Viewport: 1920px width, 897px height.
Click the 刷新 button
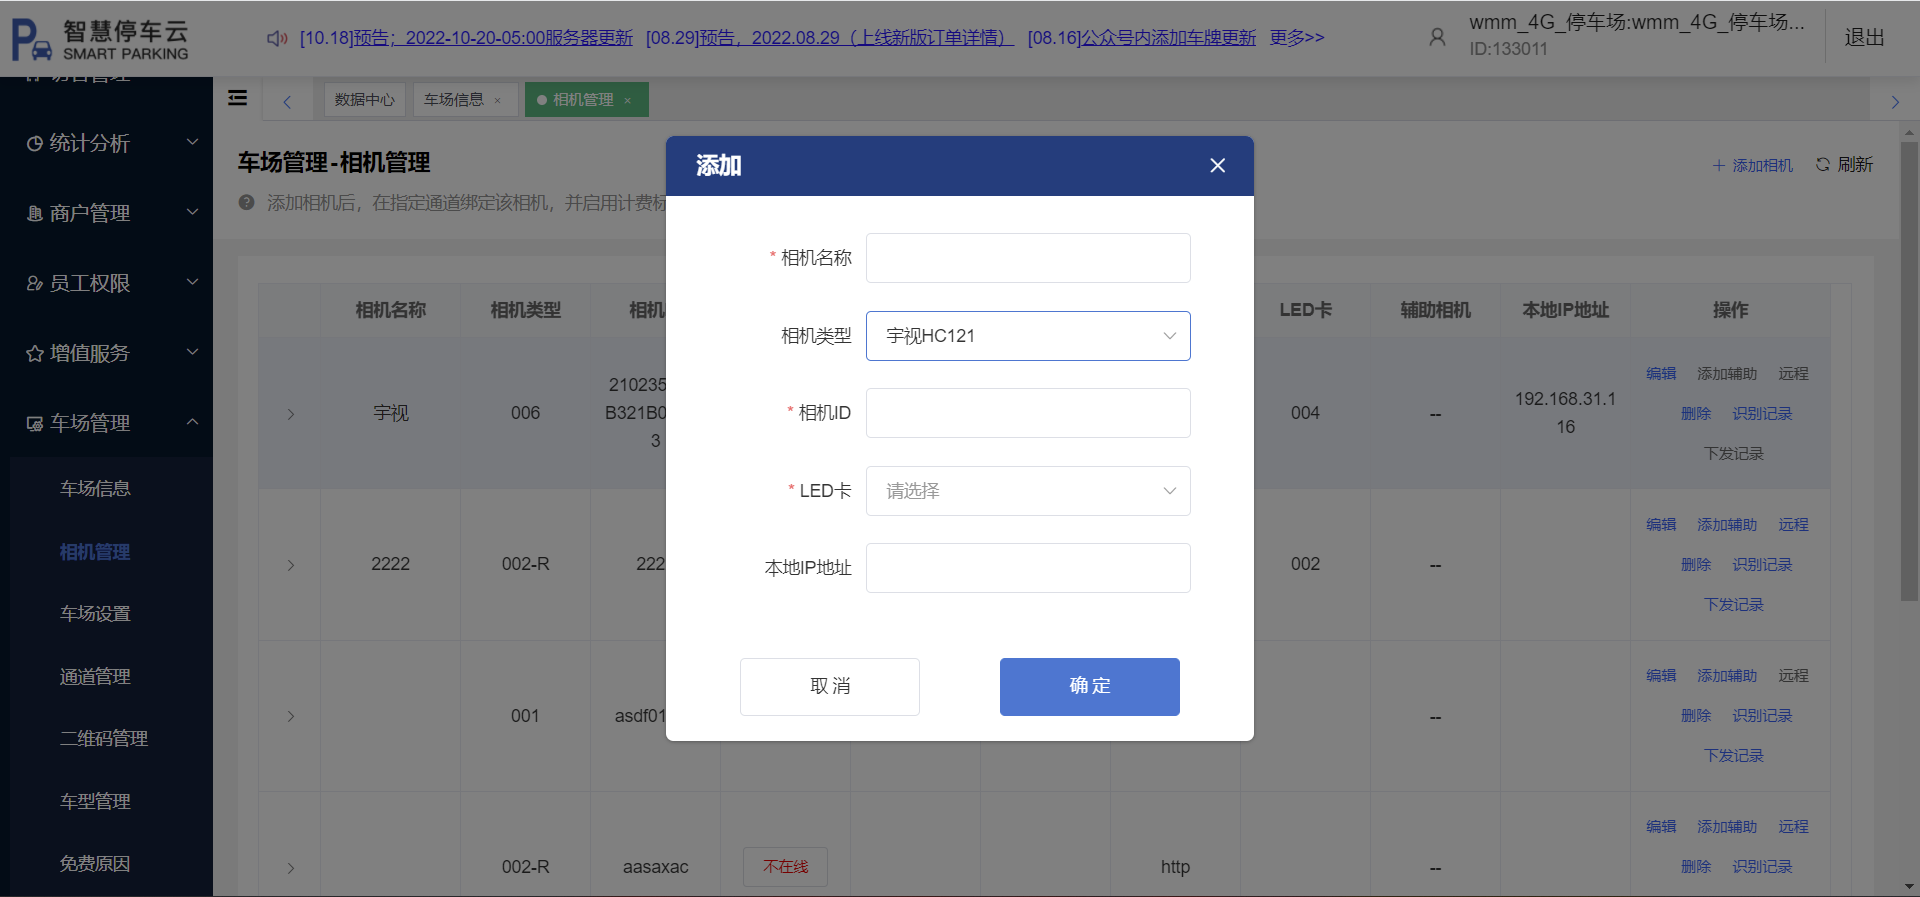point(1844,165)
